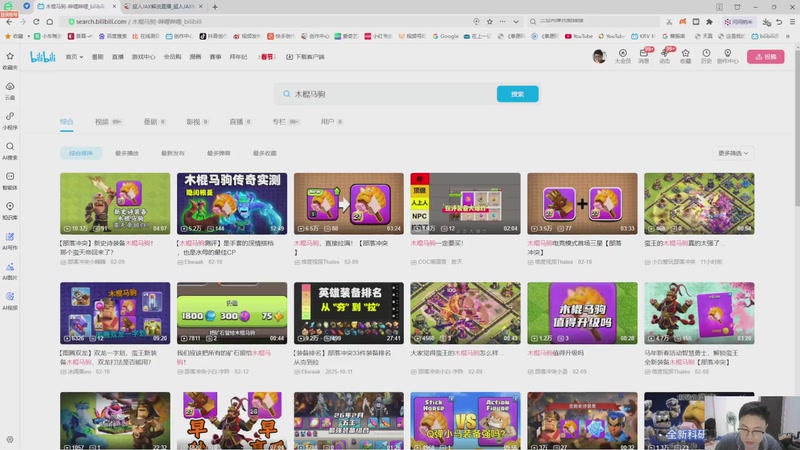Open sidebar settings gear at bottom left
Screen dimensions: 800x450
point(10,439)
